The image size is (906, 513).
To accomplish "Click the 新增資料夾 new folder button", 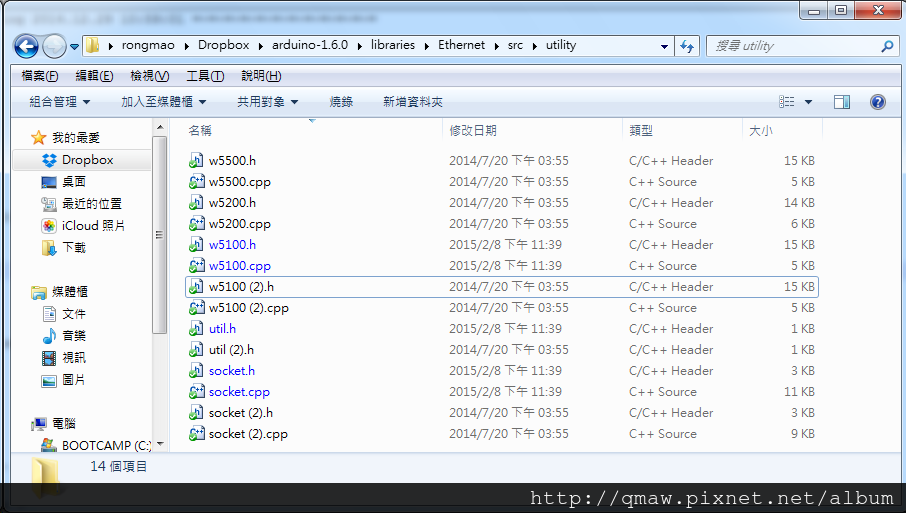I will [413, 102].
